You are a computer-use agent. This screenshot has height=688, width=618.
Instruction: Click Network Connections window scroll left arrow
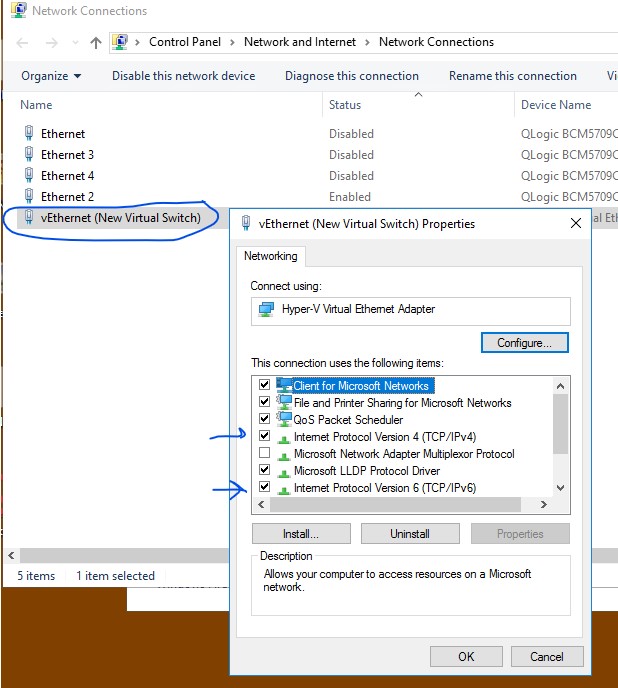(11, 555)
